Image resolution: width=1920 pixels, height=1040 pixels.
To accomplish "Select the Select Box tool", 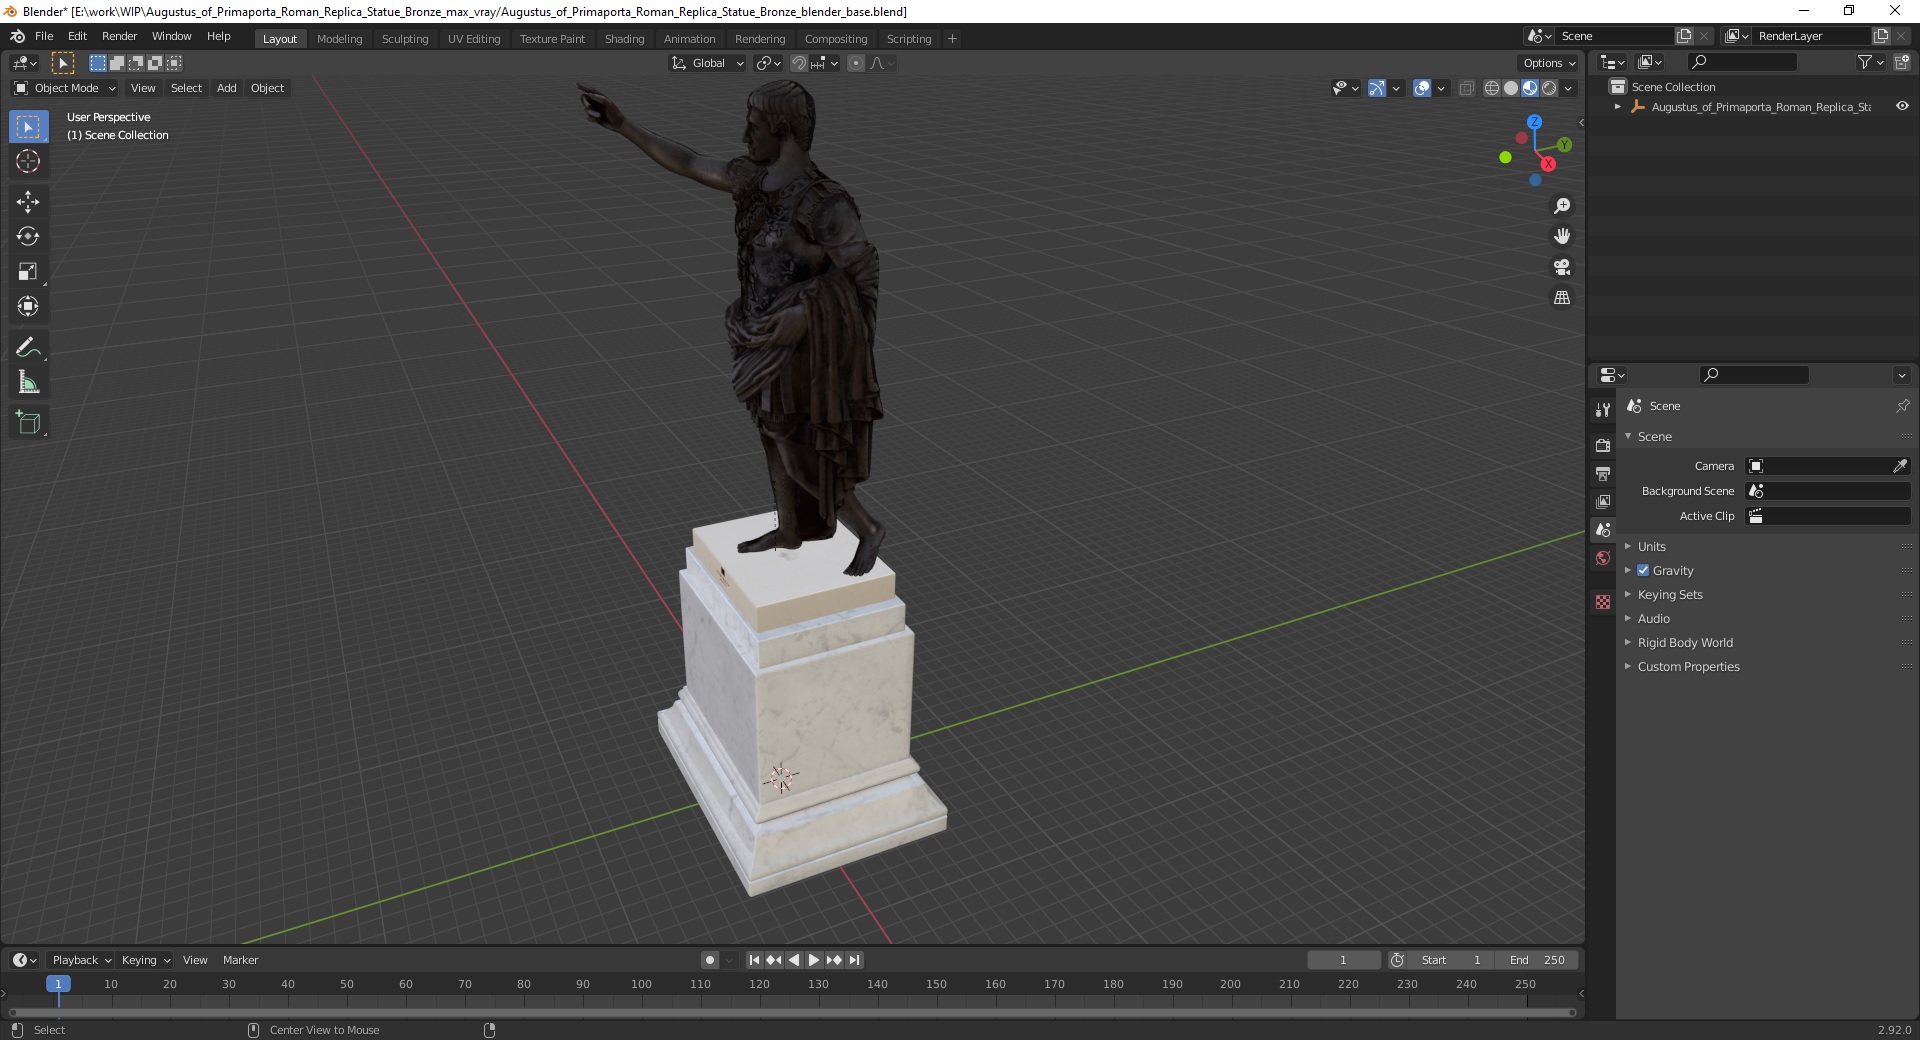I will tap(28, 127).
